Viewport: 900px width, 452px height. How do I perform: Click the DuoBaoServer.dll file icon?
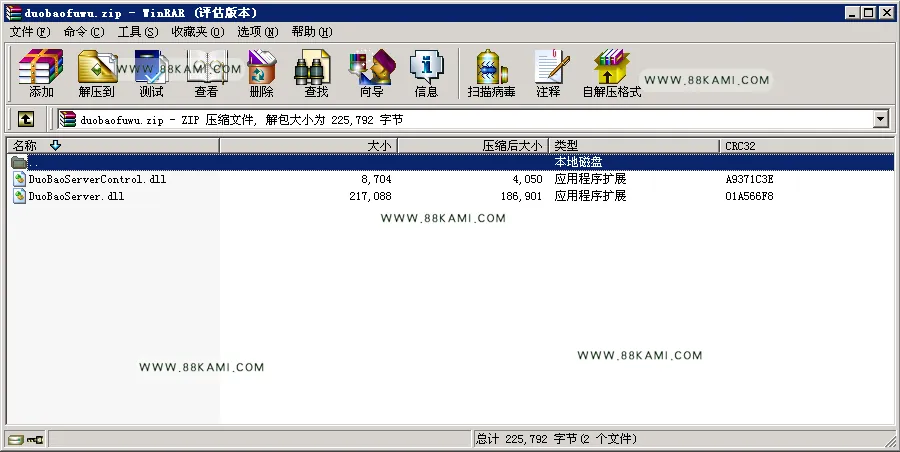[x=20, y=196]
